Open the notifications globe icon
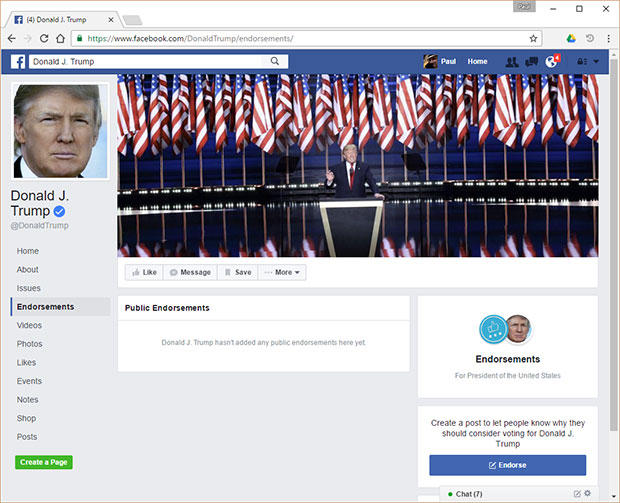620x503 pixels. (551, 62)
